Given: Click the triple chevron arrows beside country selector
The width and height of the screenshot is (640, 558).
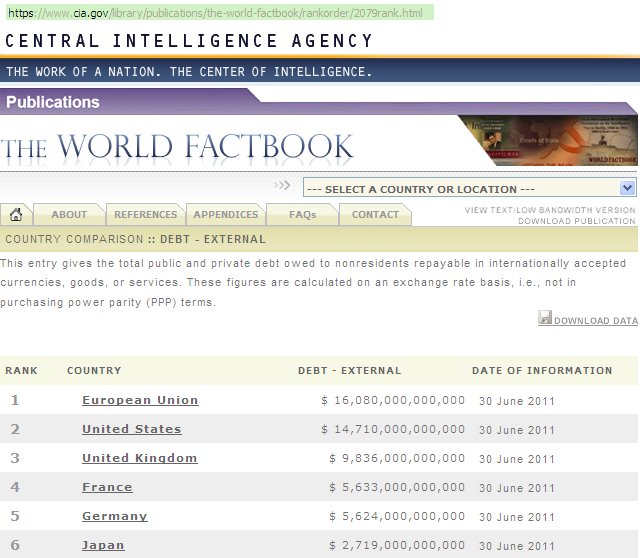Looking at the screenshot, I should coord(282,185).
